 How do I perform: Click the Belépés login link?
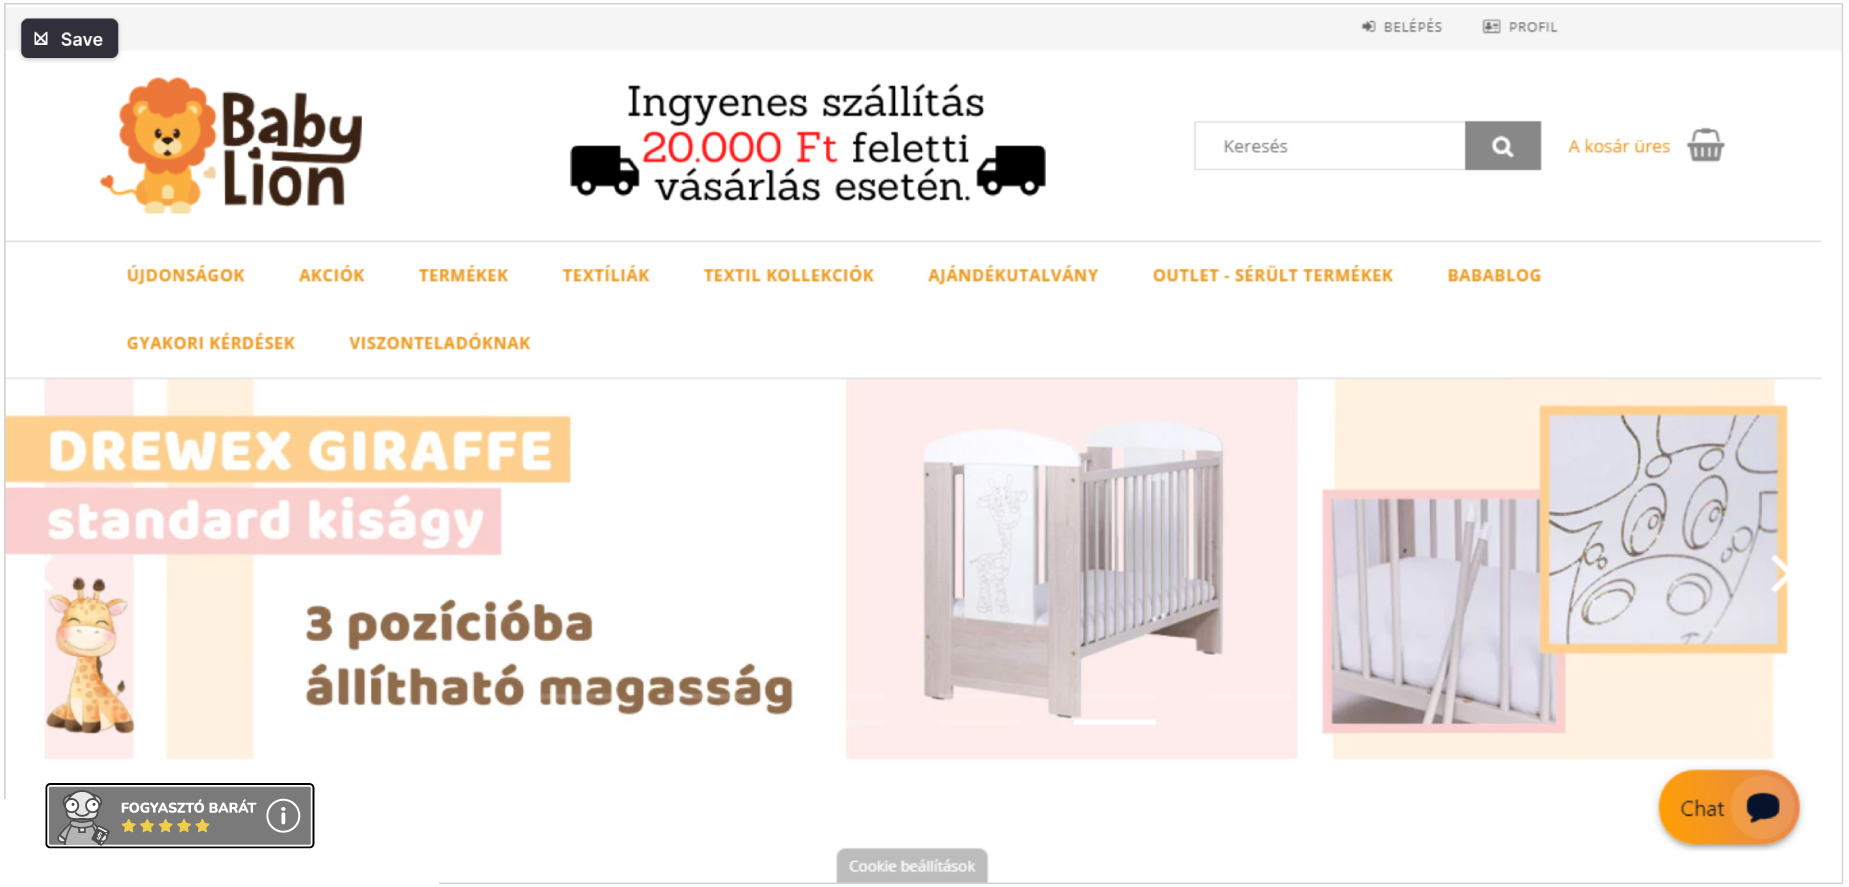1402,27
